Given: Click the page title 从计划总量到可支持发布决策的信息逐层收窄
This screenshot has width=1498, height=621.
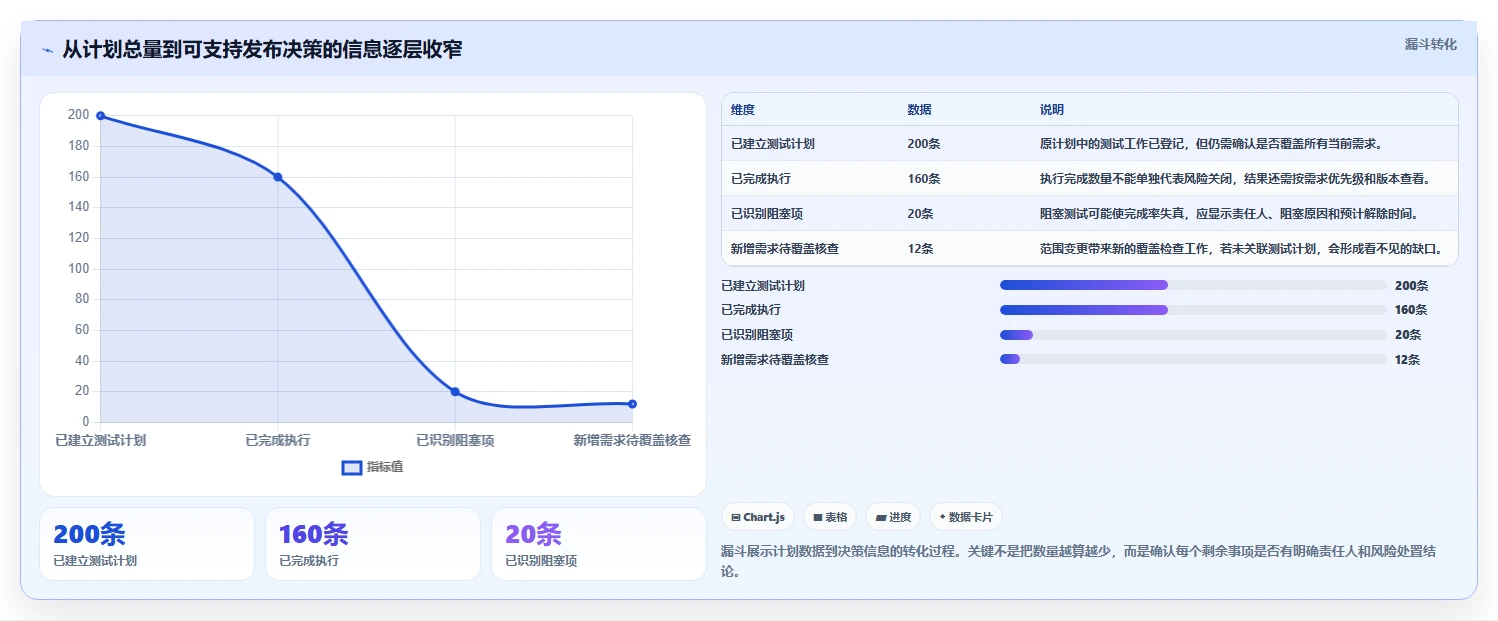Looking at the screenshot, I should point(262,49).
